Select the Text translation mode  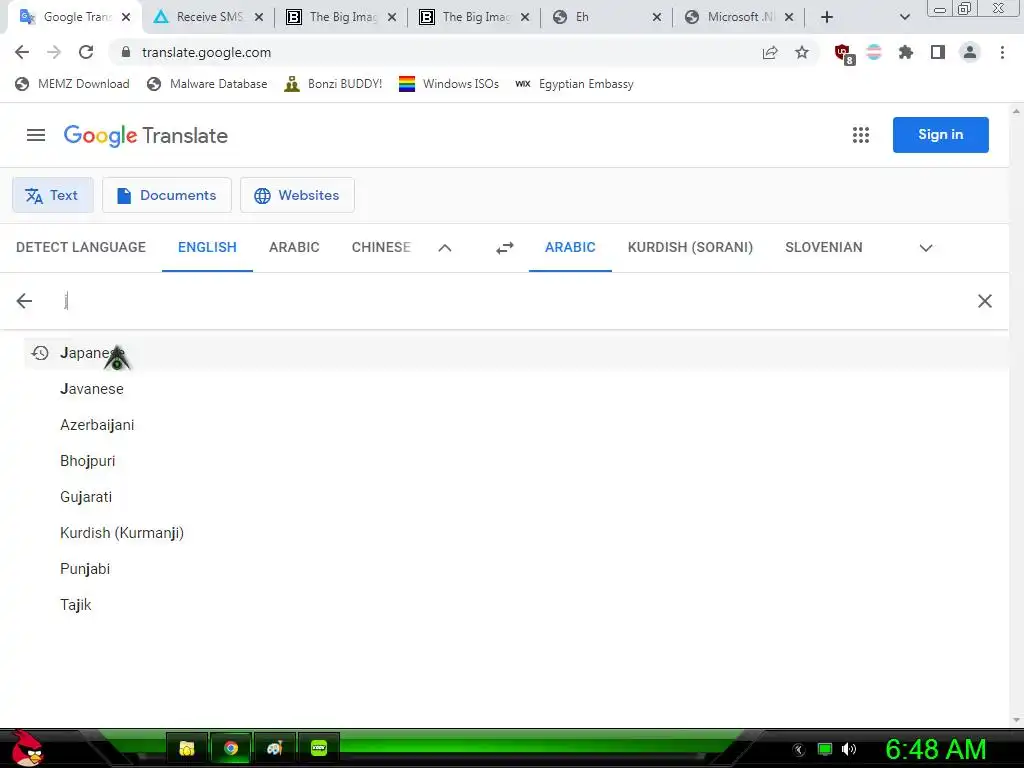click(x=53, y=195)
